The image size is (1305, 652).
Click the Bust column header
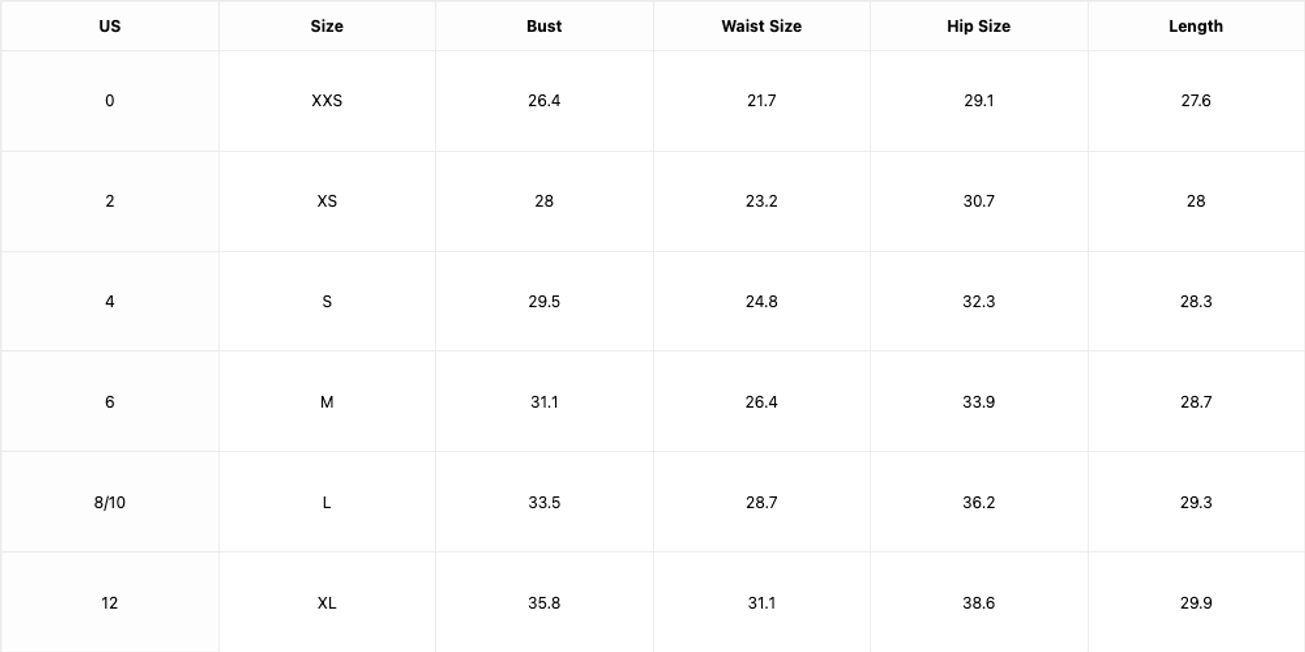[544, 27]
